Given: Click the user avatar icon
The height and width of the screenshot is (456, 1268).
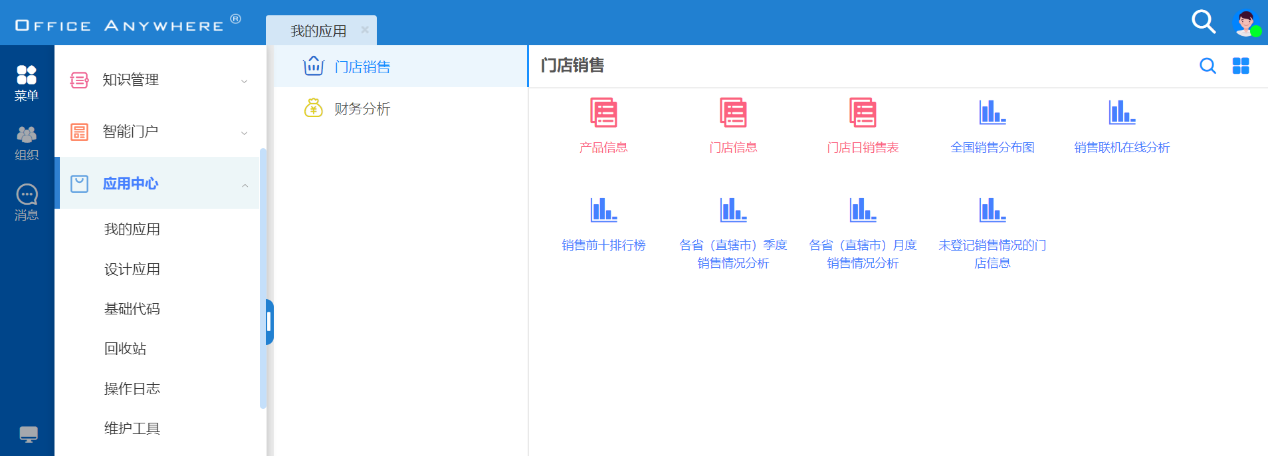Looking at the screenshot, I should 1246,23.
